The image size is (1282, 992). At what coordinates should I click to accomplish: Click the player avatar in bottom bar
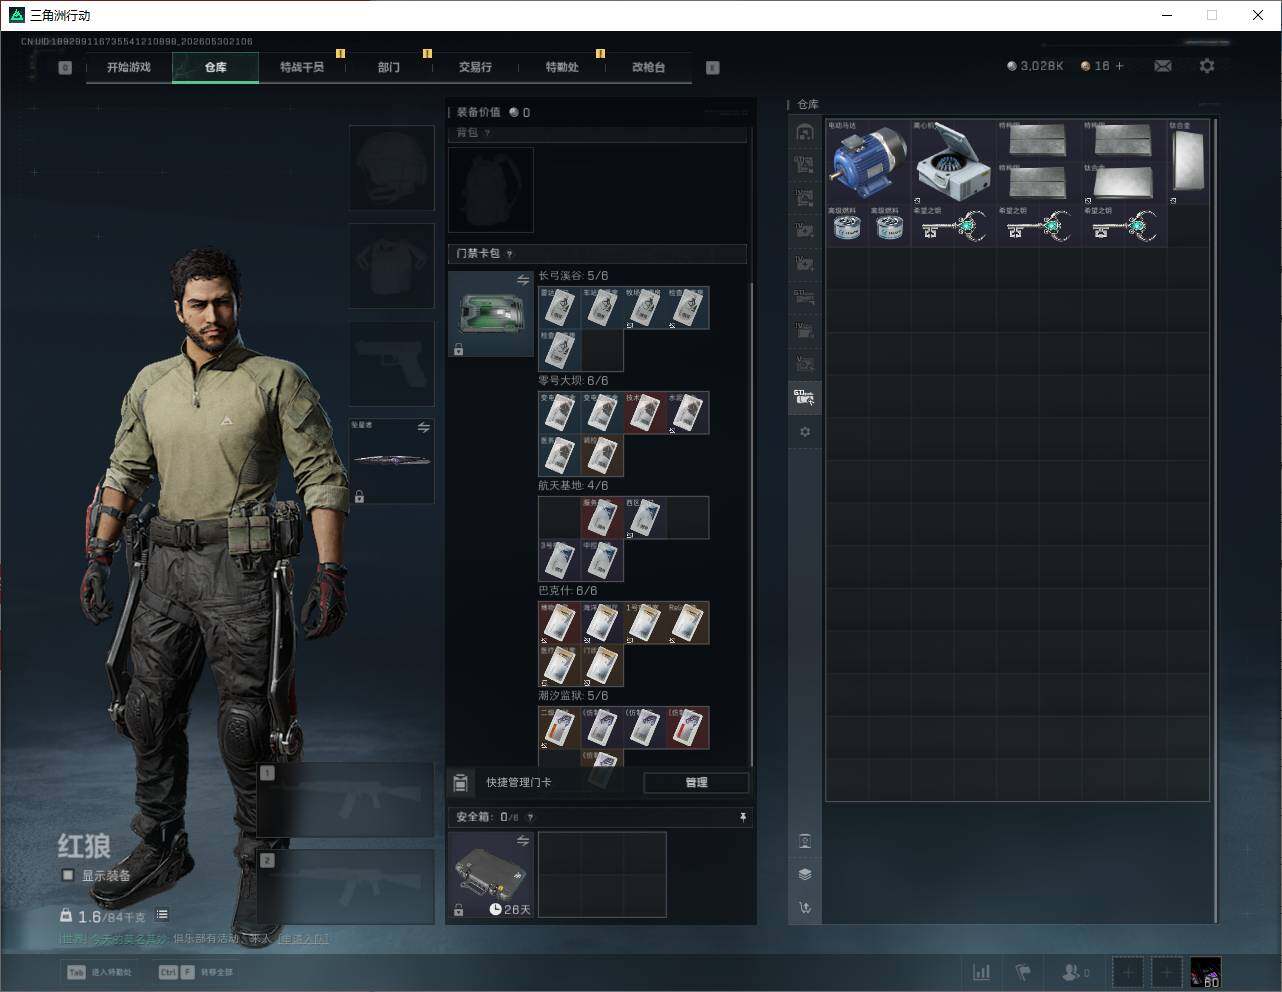click(x=1205, y=972)
